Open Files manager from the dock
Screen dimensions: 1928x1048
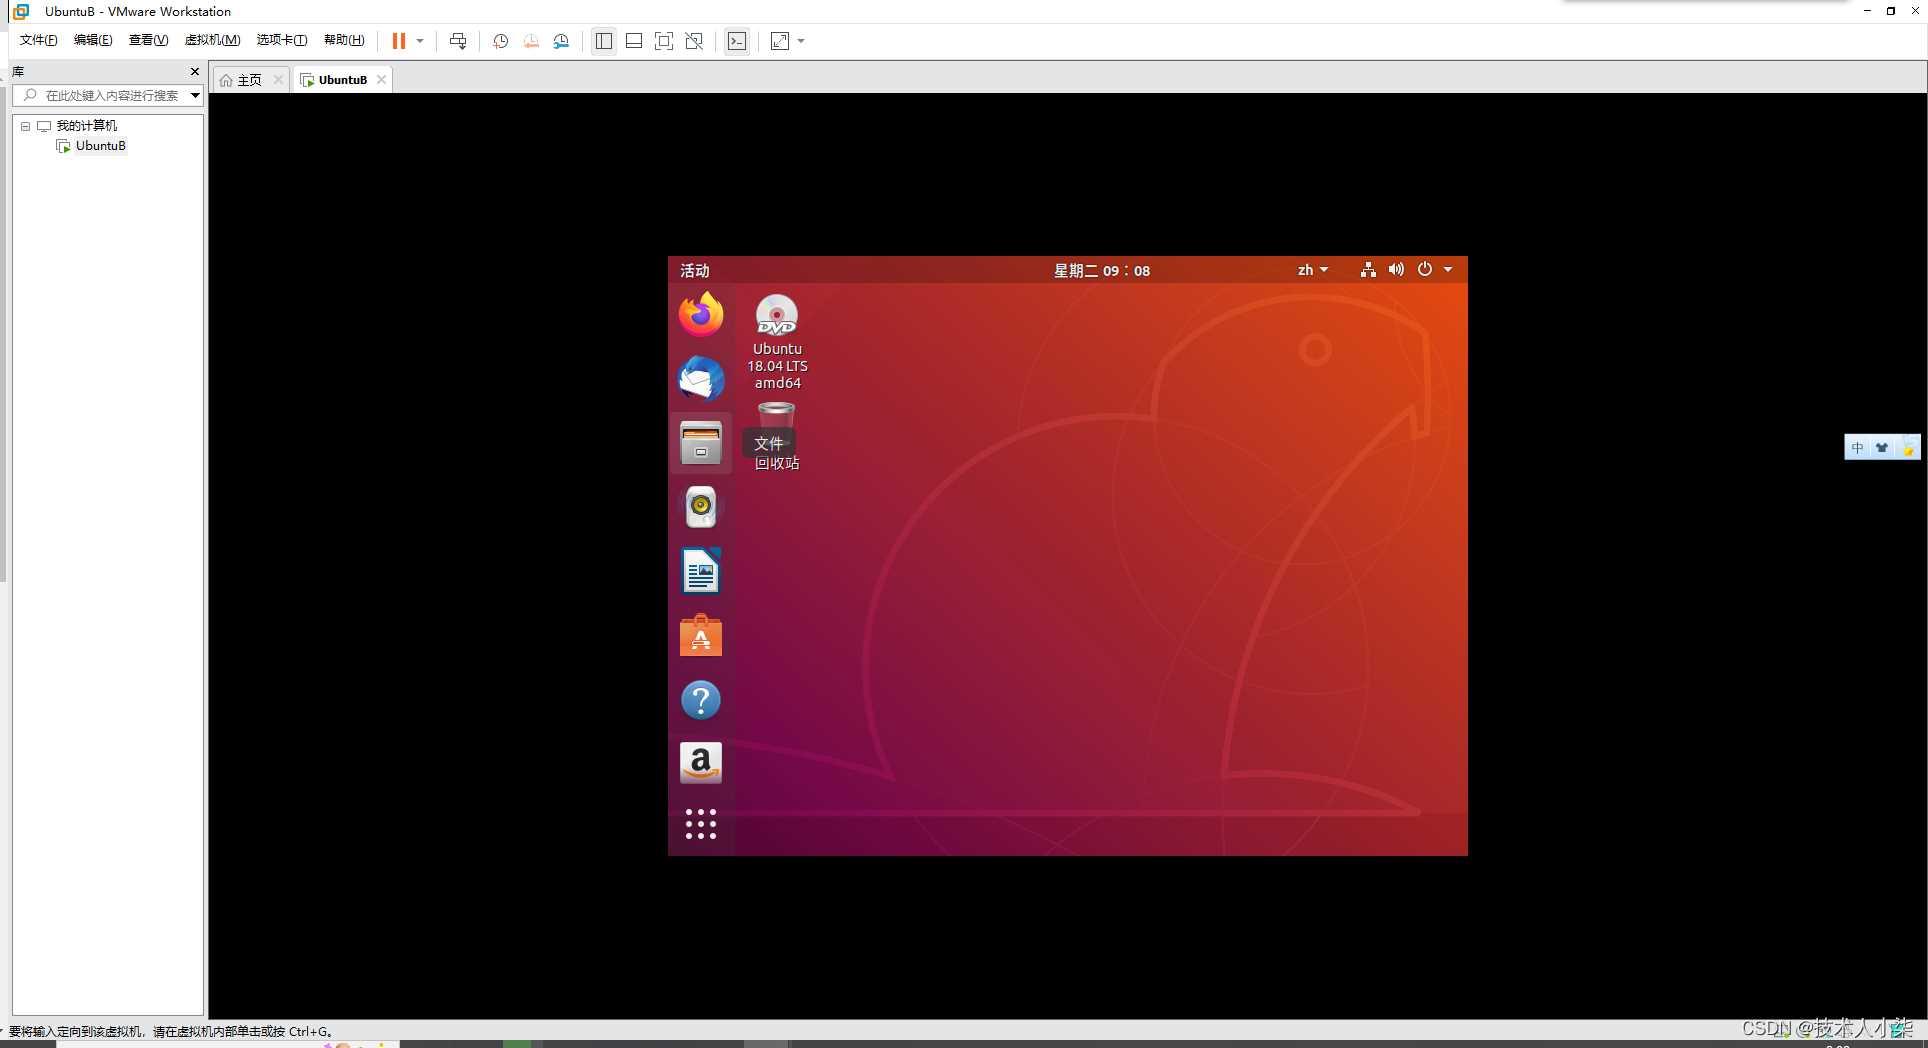point(701,443)
